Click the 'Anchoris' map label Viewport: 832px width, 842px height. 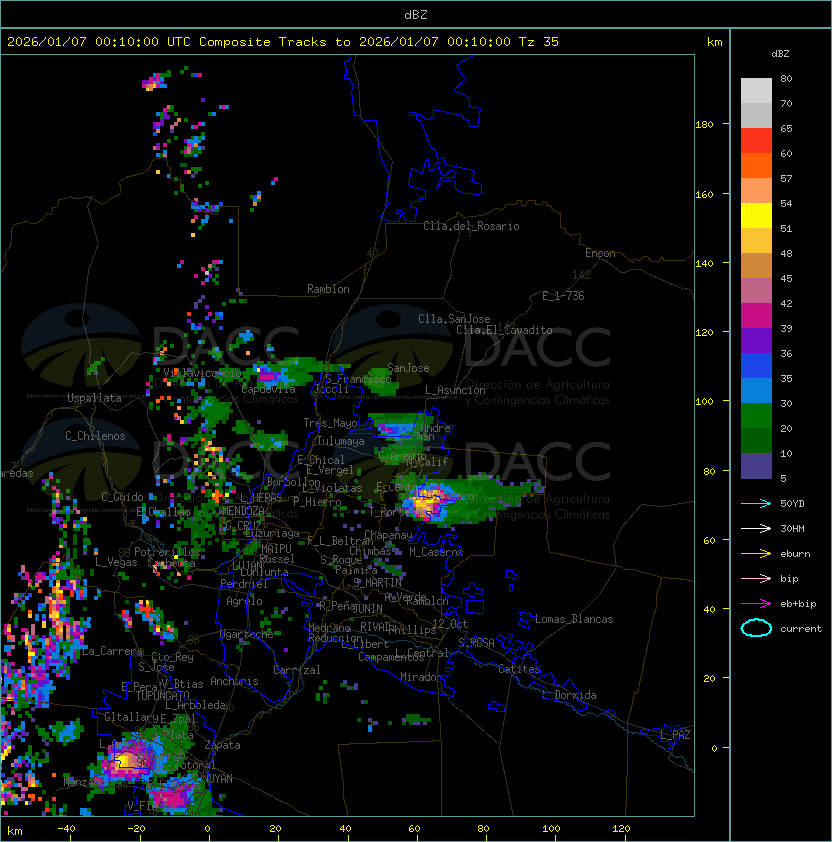[234, 681]
